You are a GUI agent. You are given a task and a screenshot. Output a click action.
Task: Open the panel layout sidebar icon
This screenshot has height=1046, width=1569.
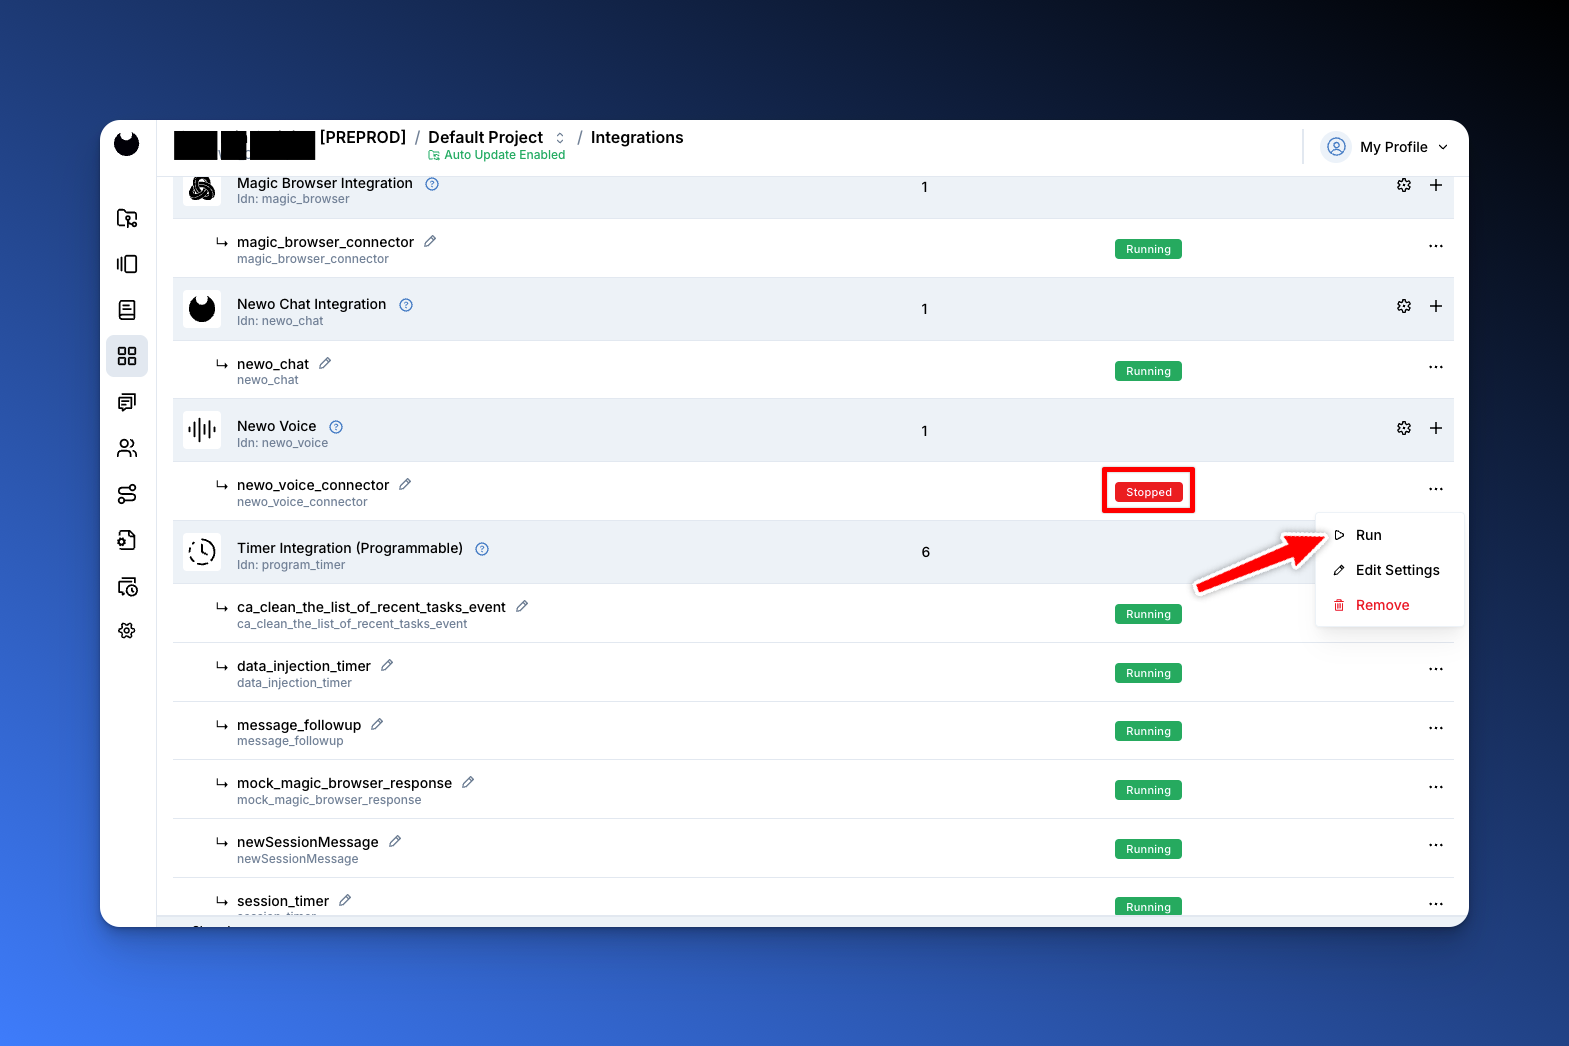127,264
